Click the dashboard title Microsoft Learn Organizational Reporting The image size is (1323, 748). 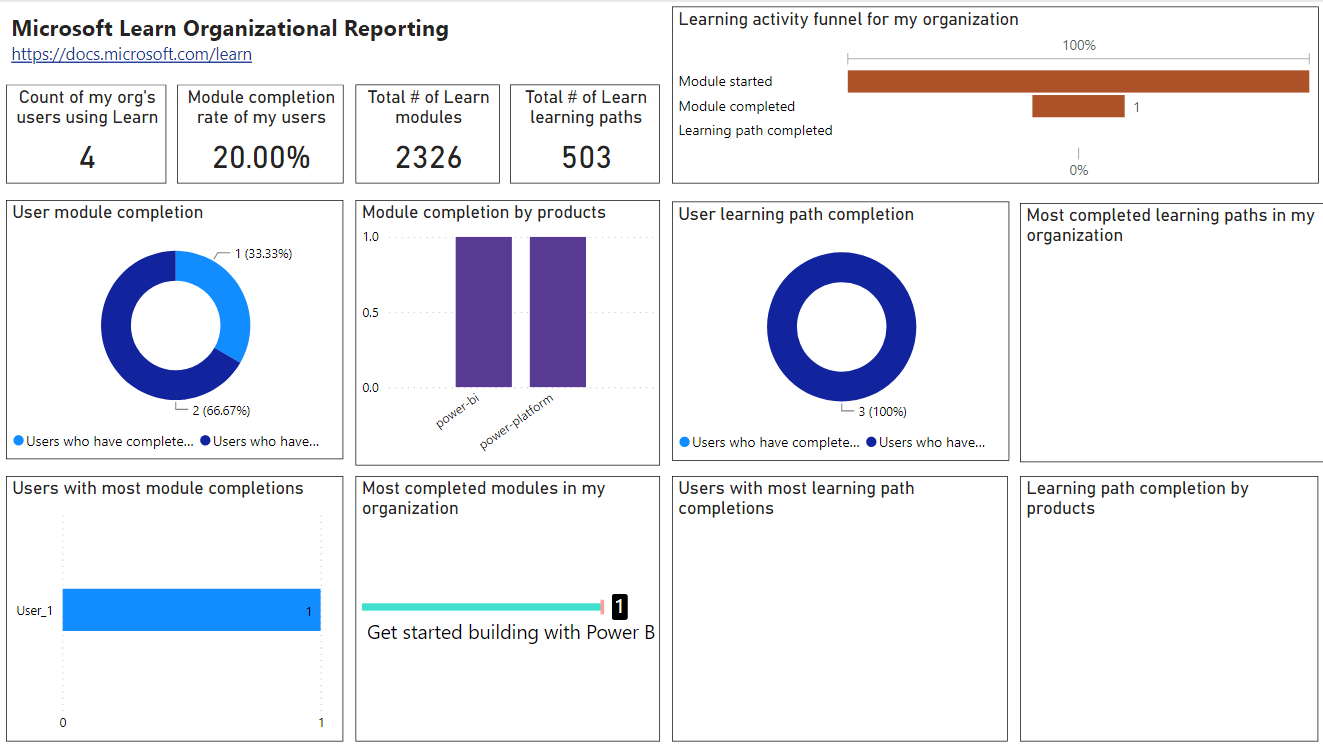coord(228,28)
